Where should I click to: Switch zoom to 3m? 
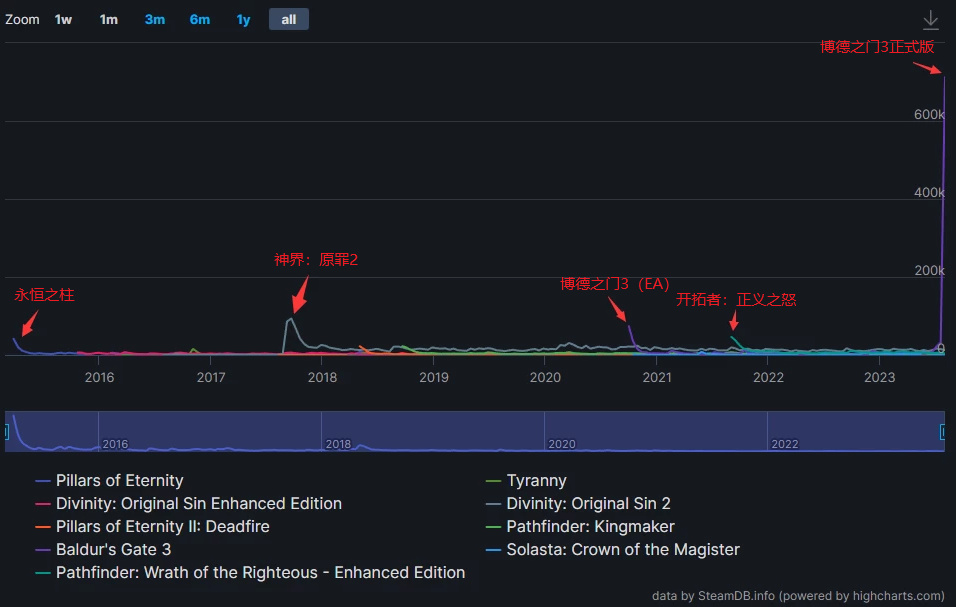[x=154, y=20]
